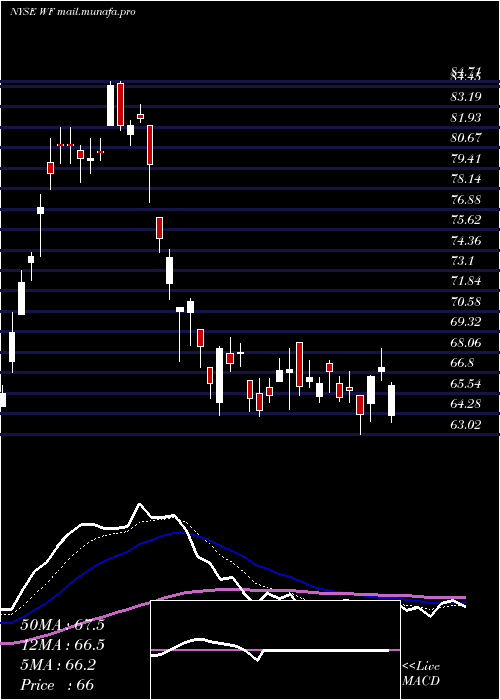The width and height of the screenshot is (500, 700).
Task: Select the 81.93 price axis label
Action: pos(466,117)
